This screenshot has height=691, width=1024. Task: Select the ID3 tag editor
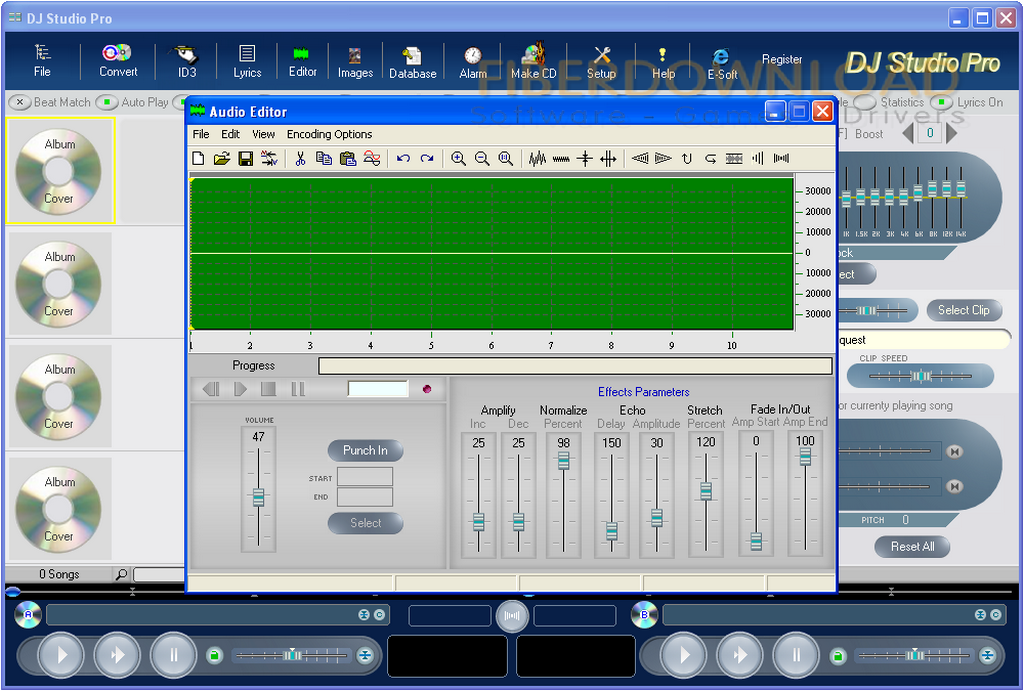tap(185, 60)
